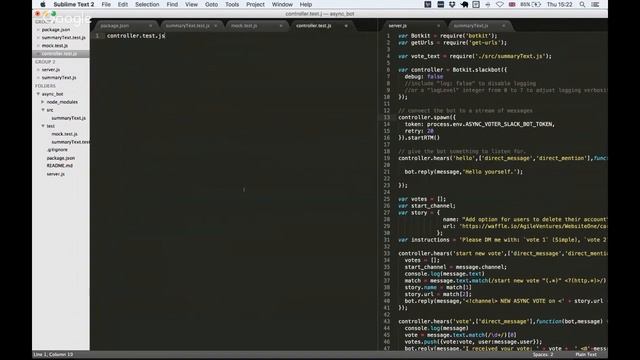Open summaryText.test.js under the test folder
The image size is (640, 360).
pyautogui.click(x=70, y=142)
